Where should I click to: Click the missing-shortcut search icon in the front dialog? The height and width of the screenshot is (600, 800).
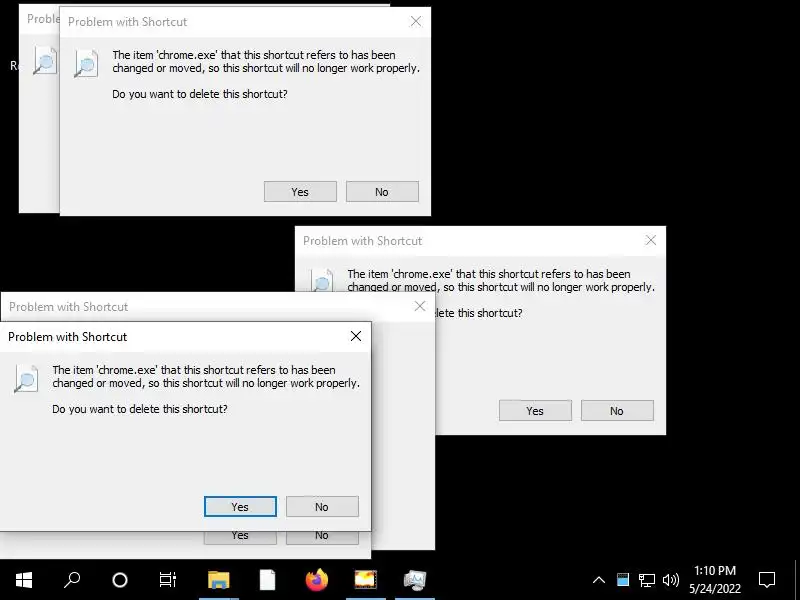click(x=26, y=379)
